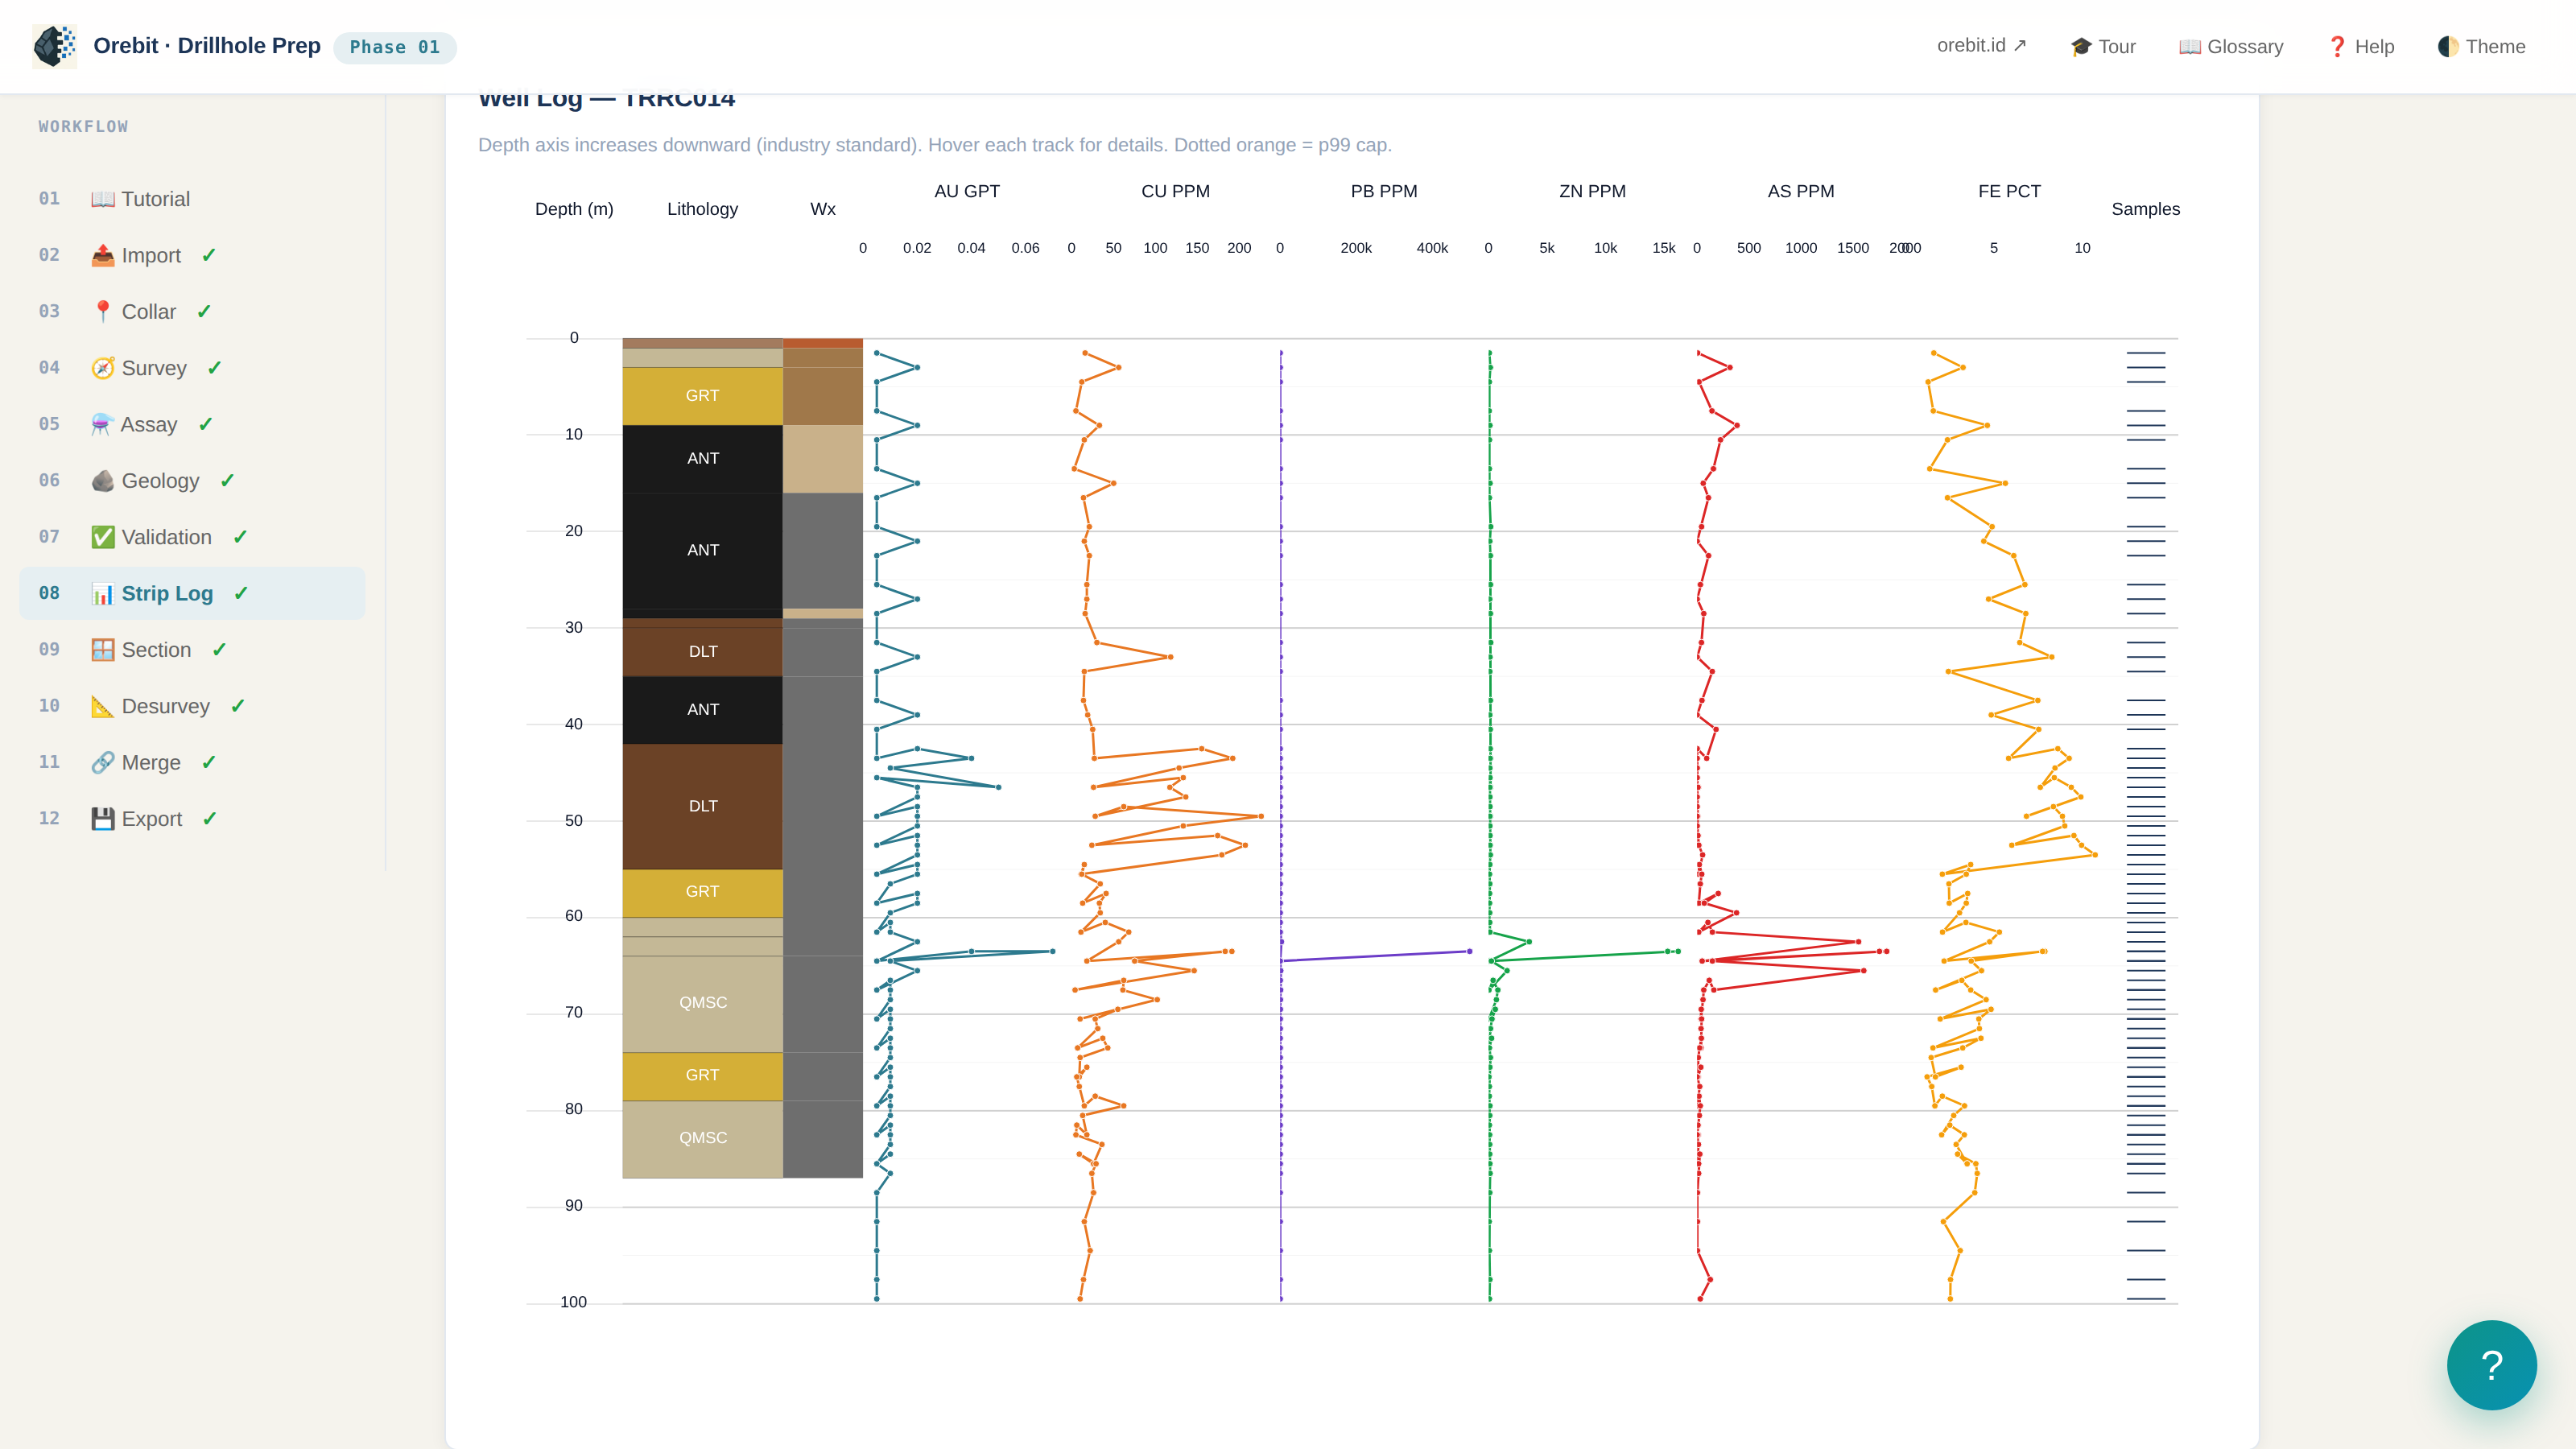
Task: Click the Survey compass icon
Action: tap(103, 368)
